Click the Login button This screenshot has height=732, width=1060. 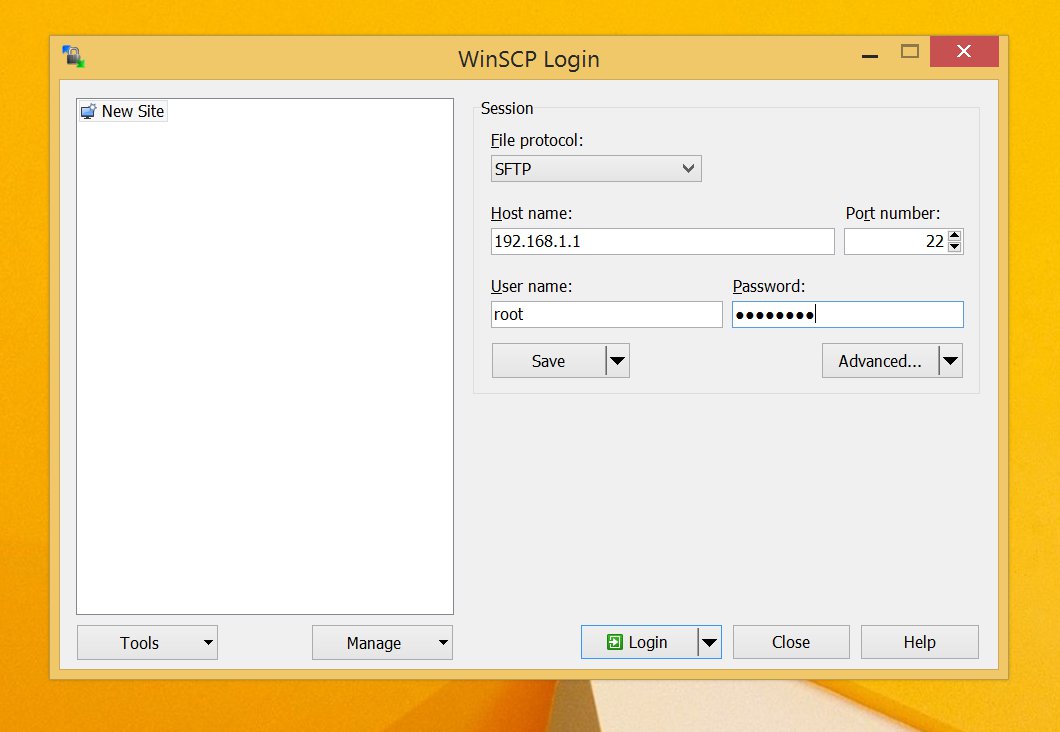pos(638,642)
